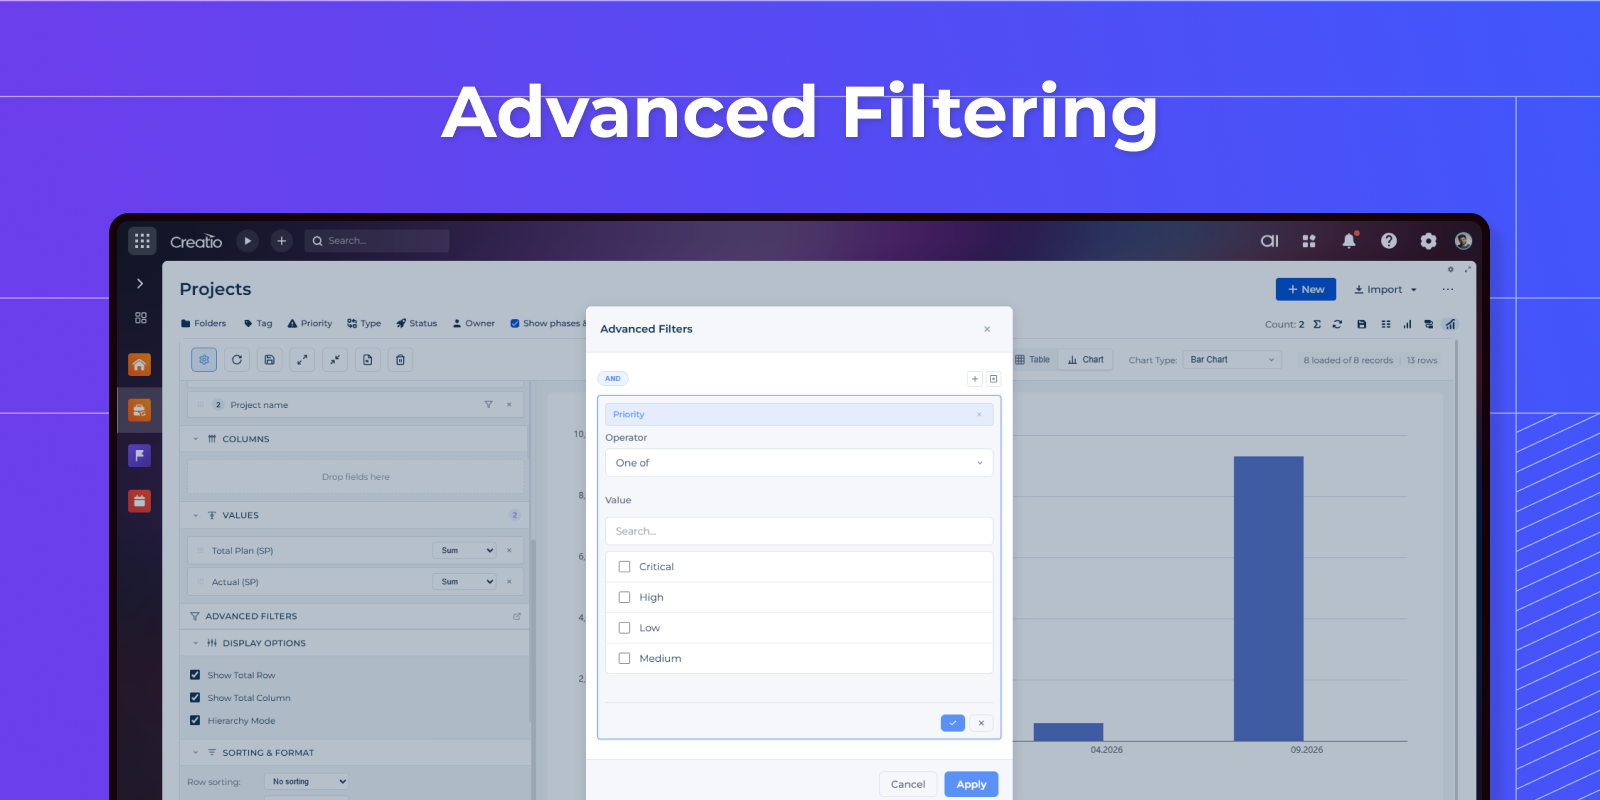Viewport: 1600px width, 800px height.
Task: Click the Value search field
Action: (798, 531)
